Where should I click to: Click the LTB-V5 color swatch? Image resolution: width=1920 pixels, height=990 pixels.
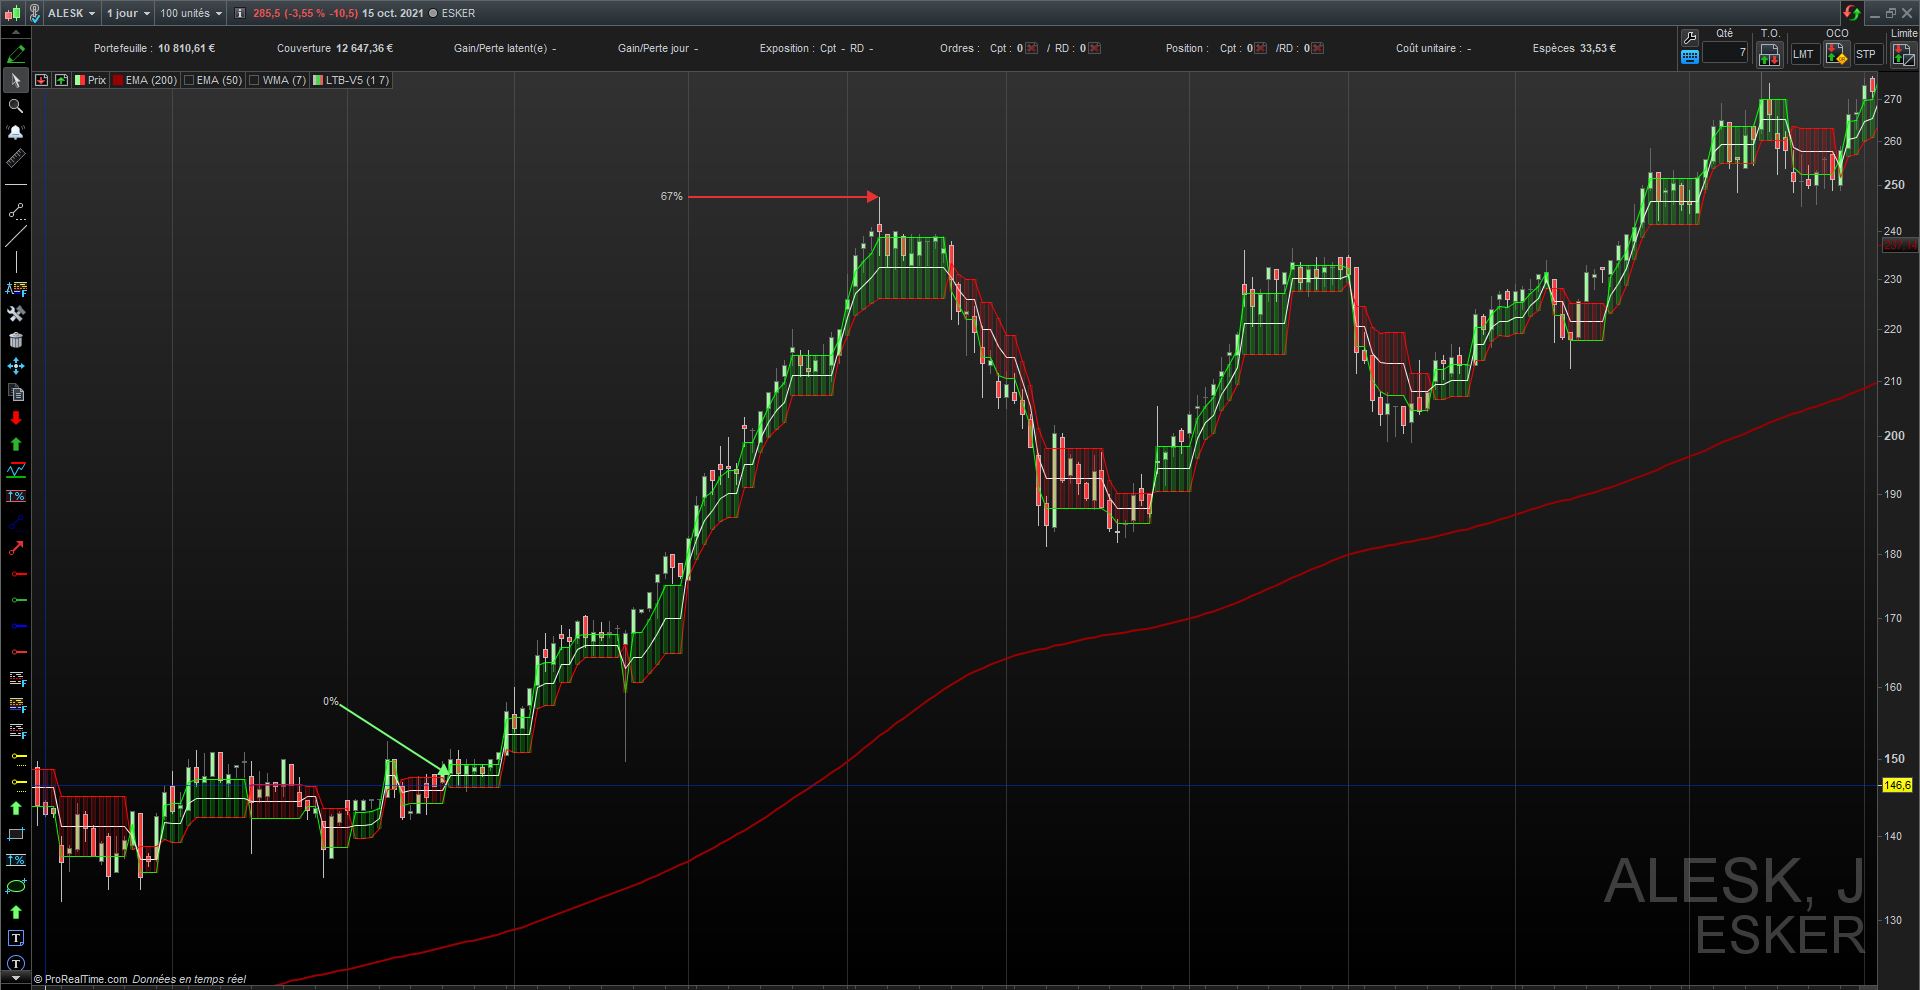tap(318, 80)
